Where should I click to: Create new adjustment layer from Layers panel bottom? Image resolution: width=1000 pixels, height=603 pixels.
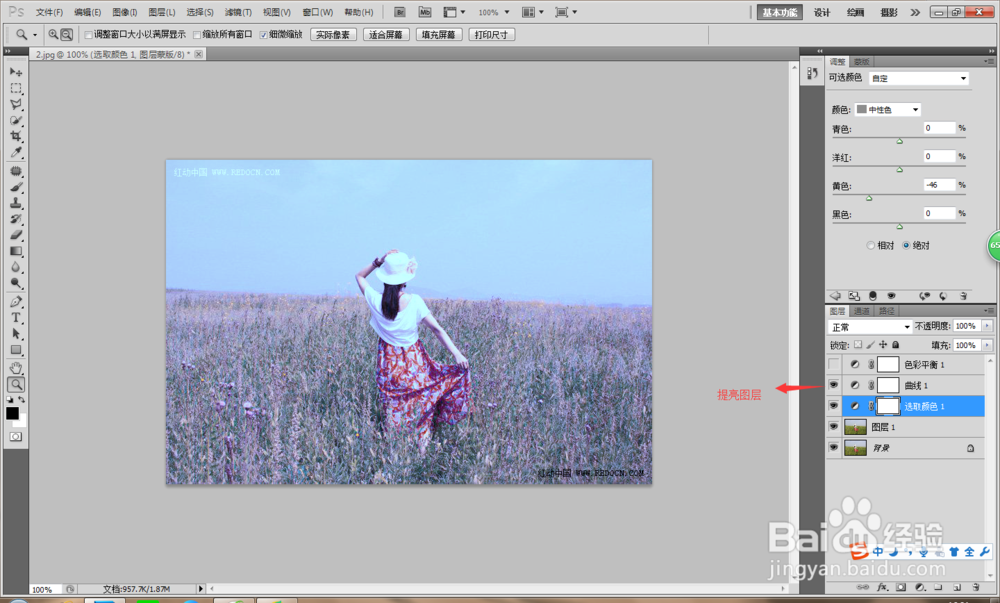tap(920, 587)
